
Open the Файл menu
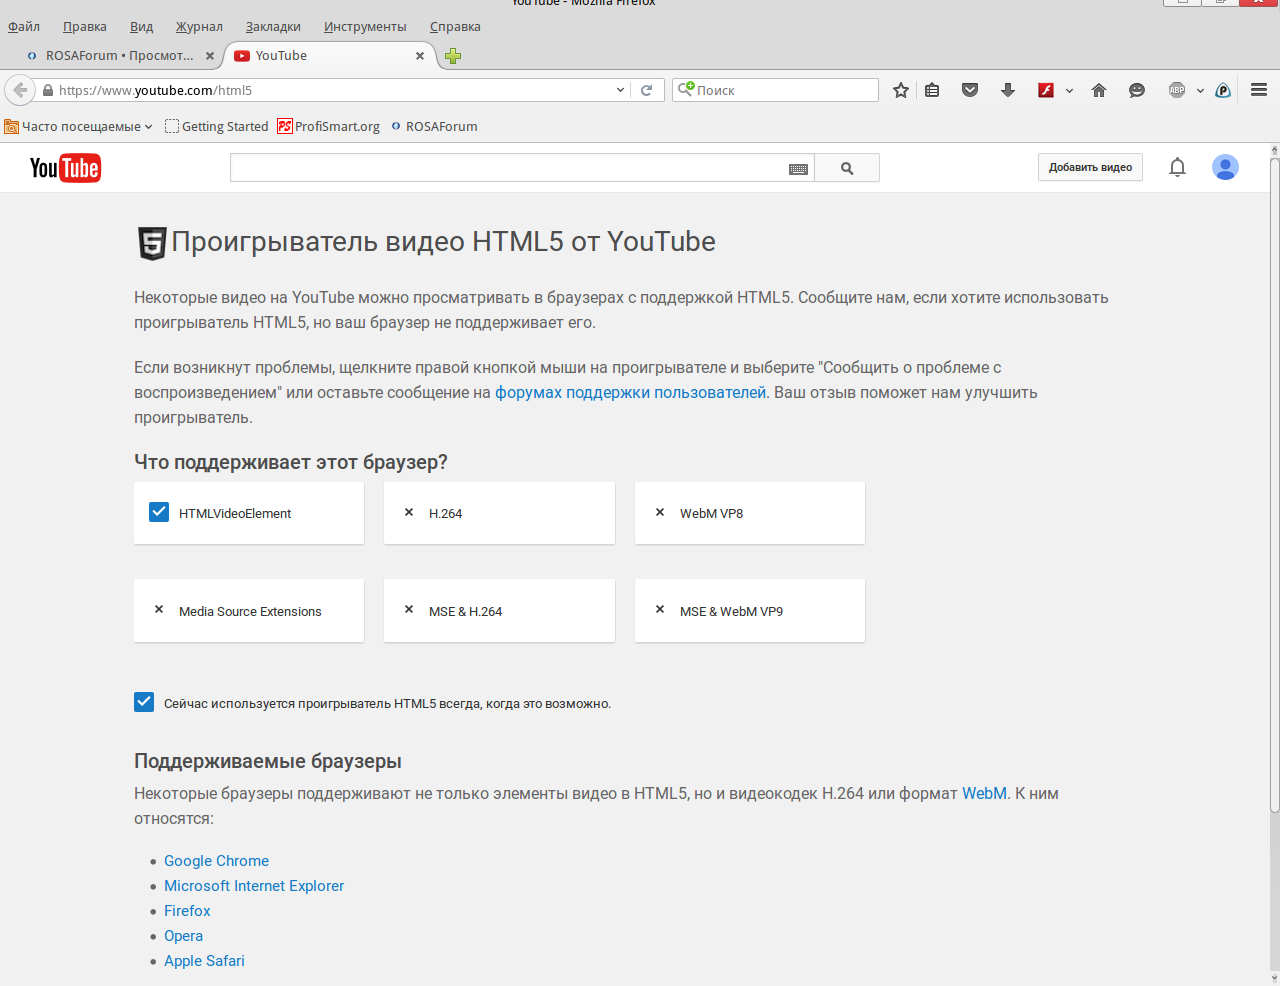[x=24, y=27]
